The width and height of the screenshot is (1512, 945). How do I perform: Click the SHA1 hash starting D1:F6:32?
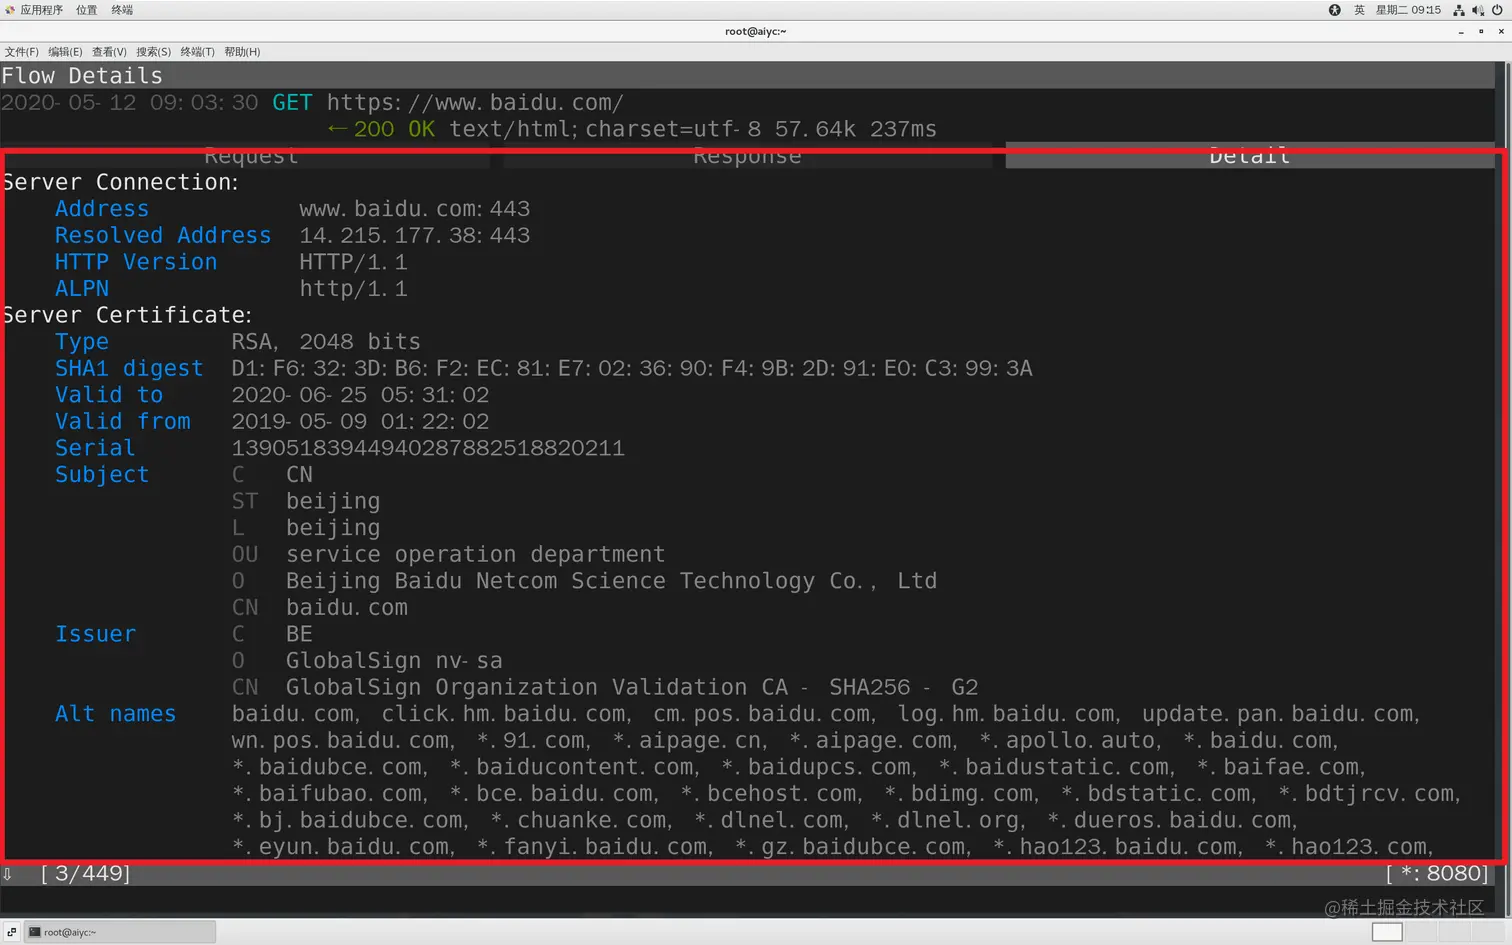click(632, 368)
